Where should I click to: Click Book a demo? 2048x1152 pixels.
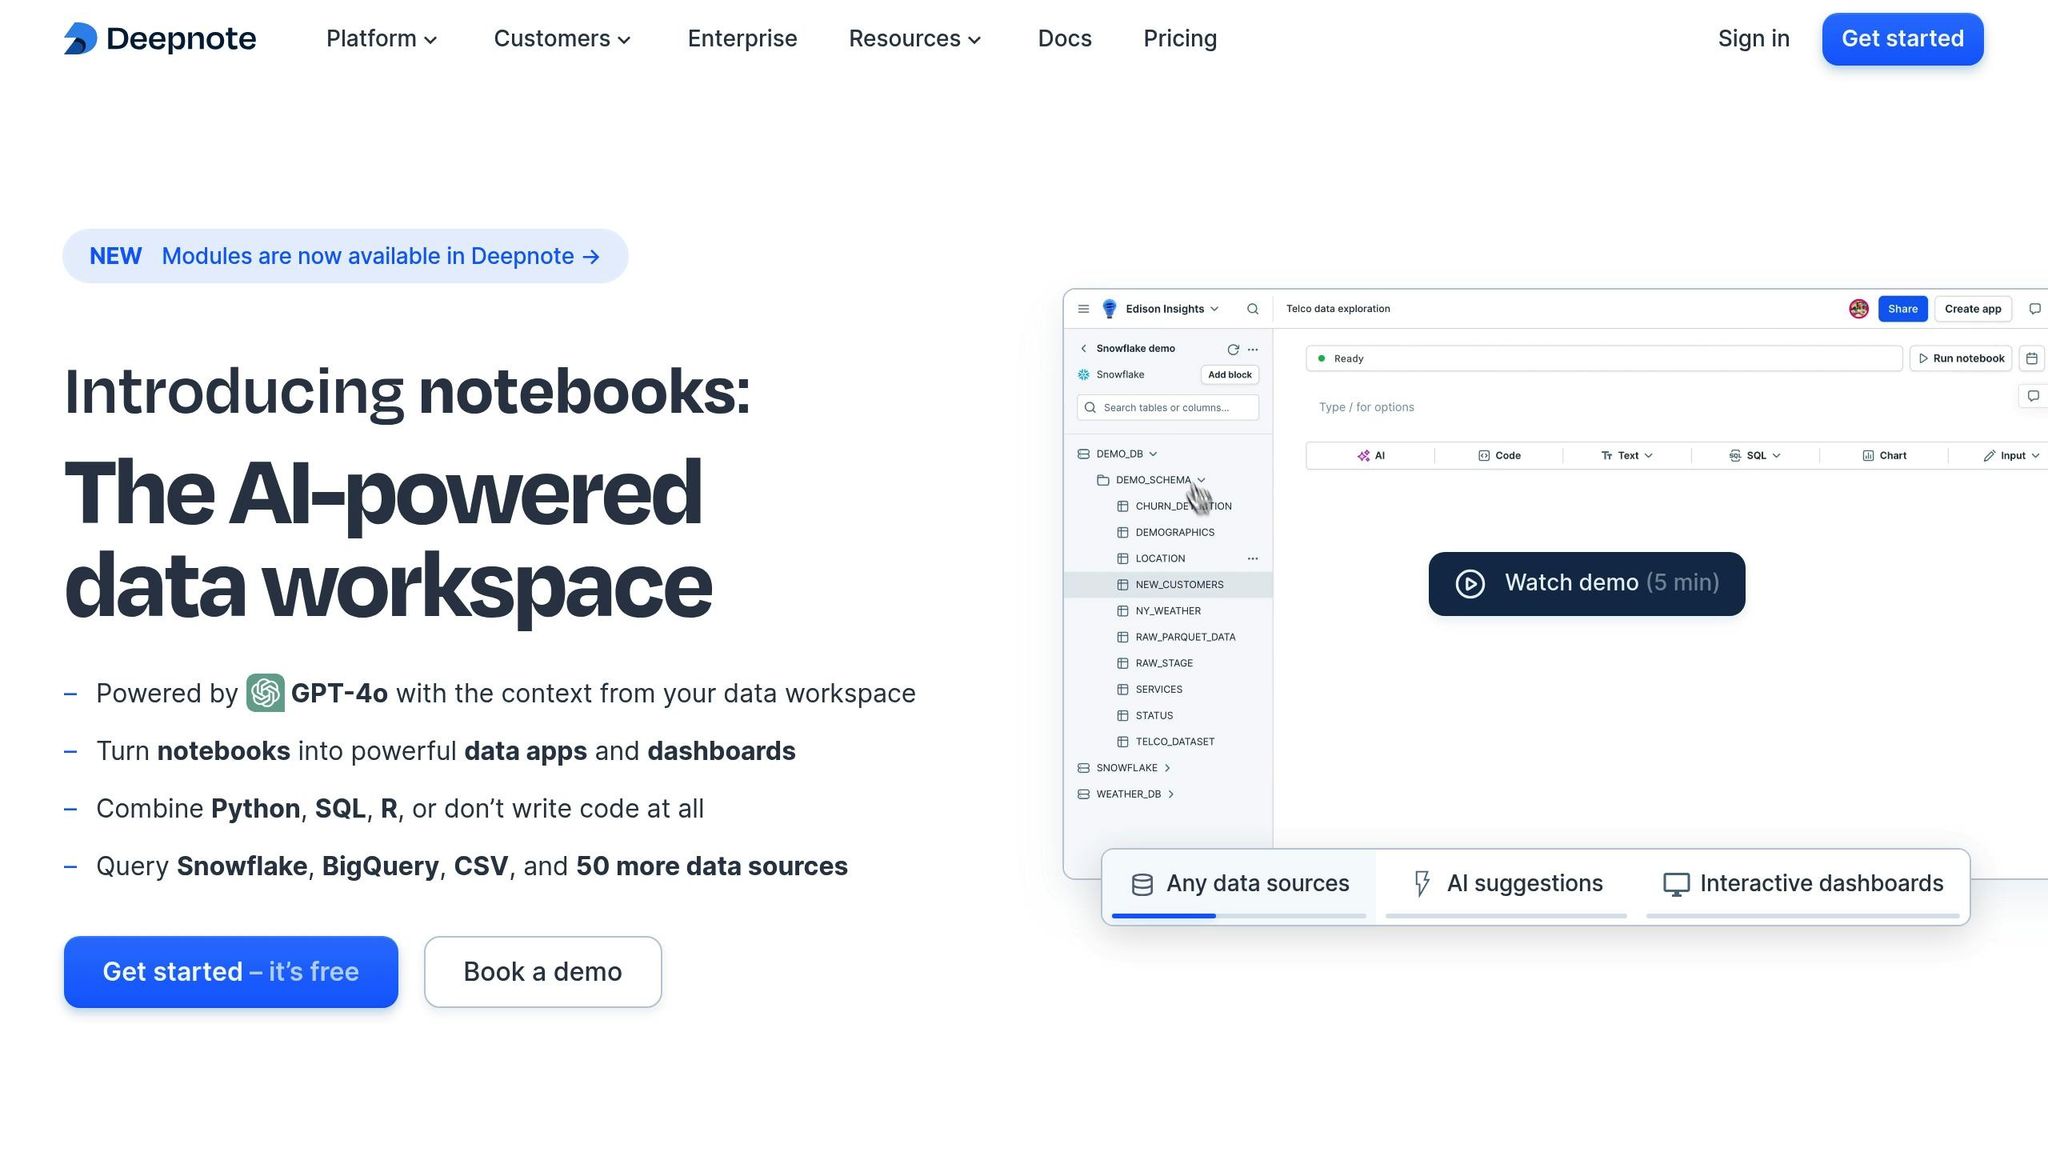543,972
